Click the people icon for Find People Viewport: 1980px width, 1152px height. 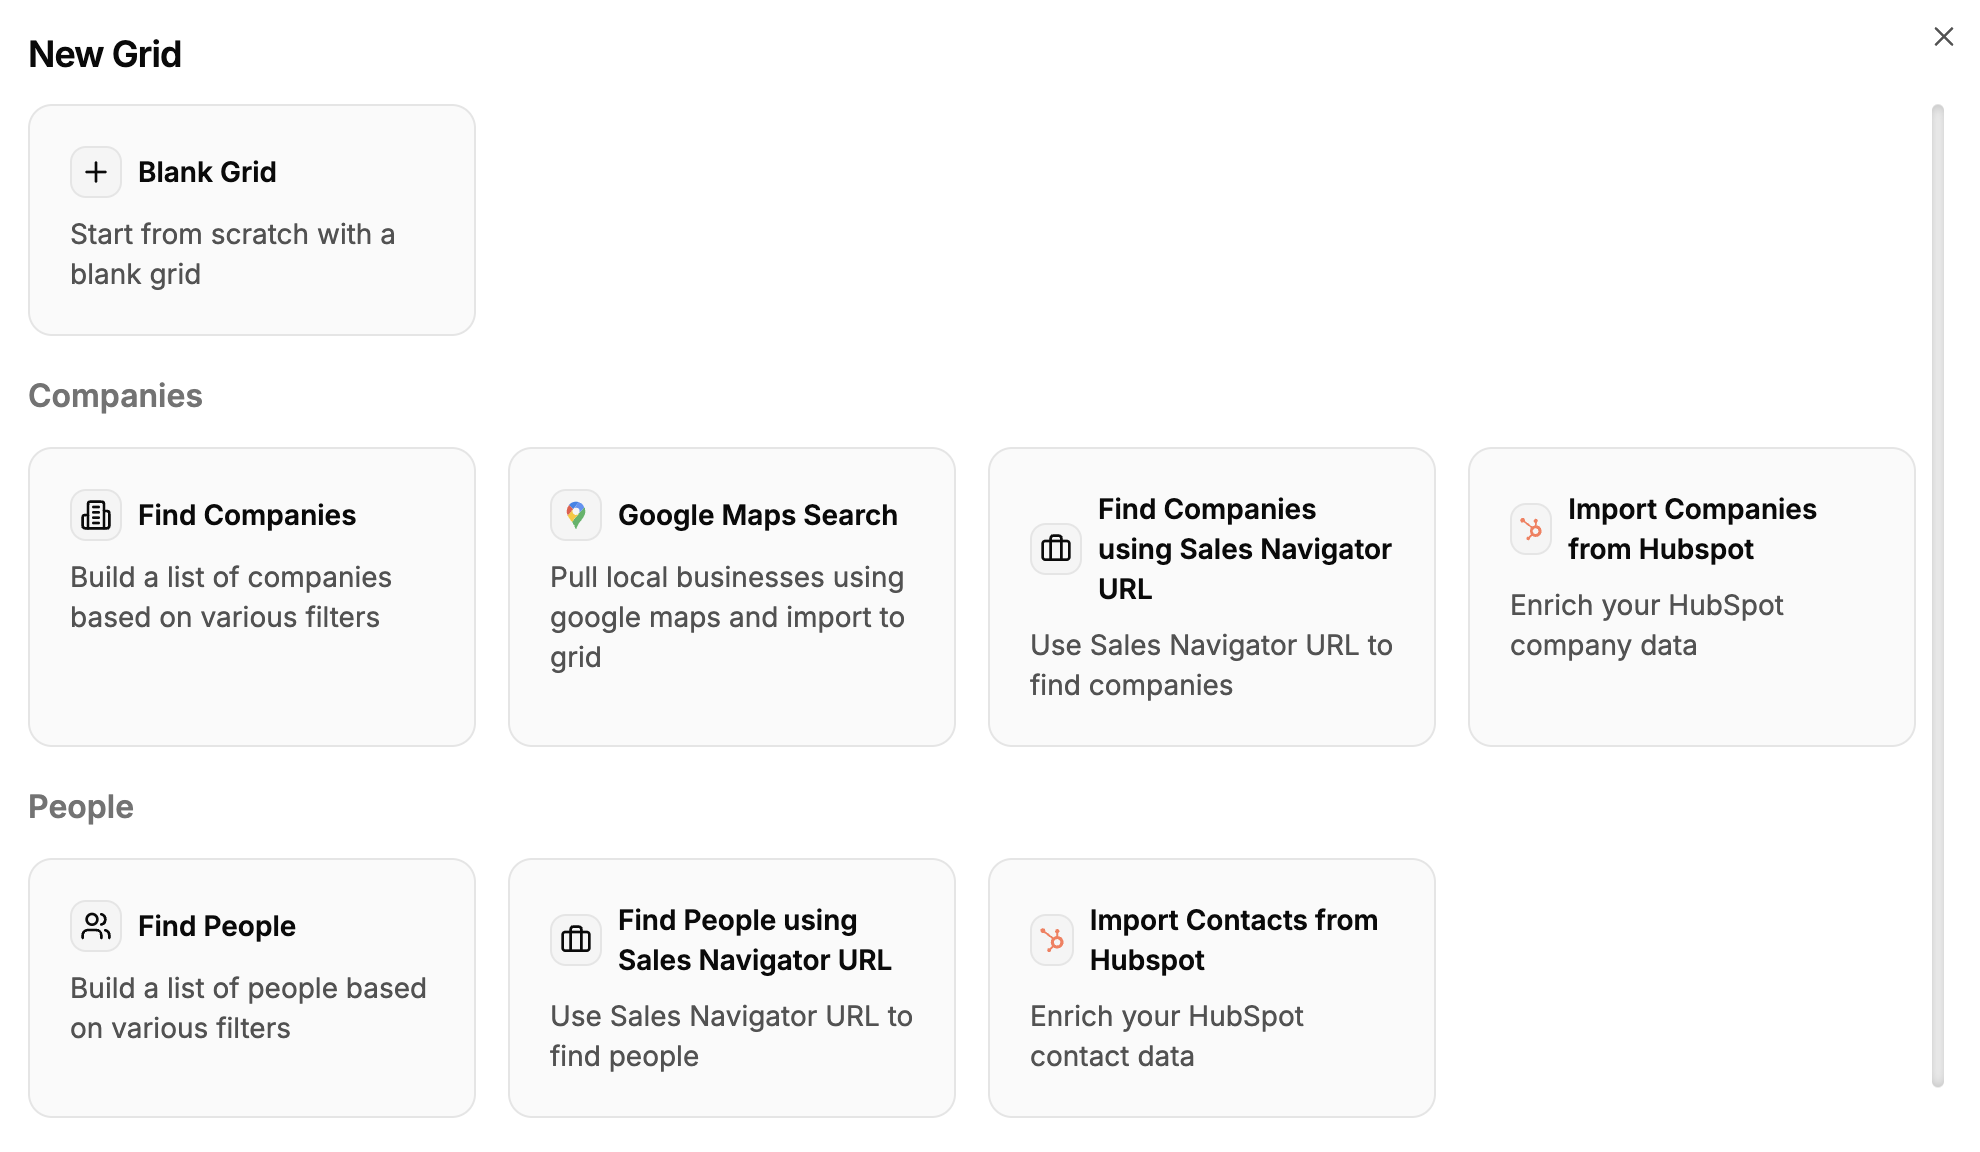96,926
